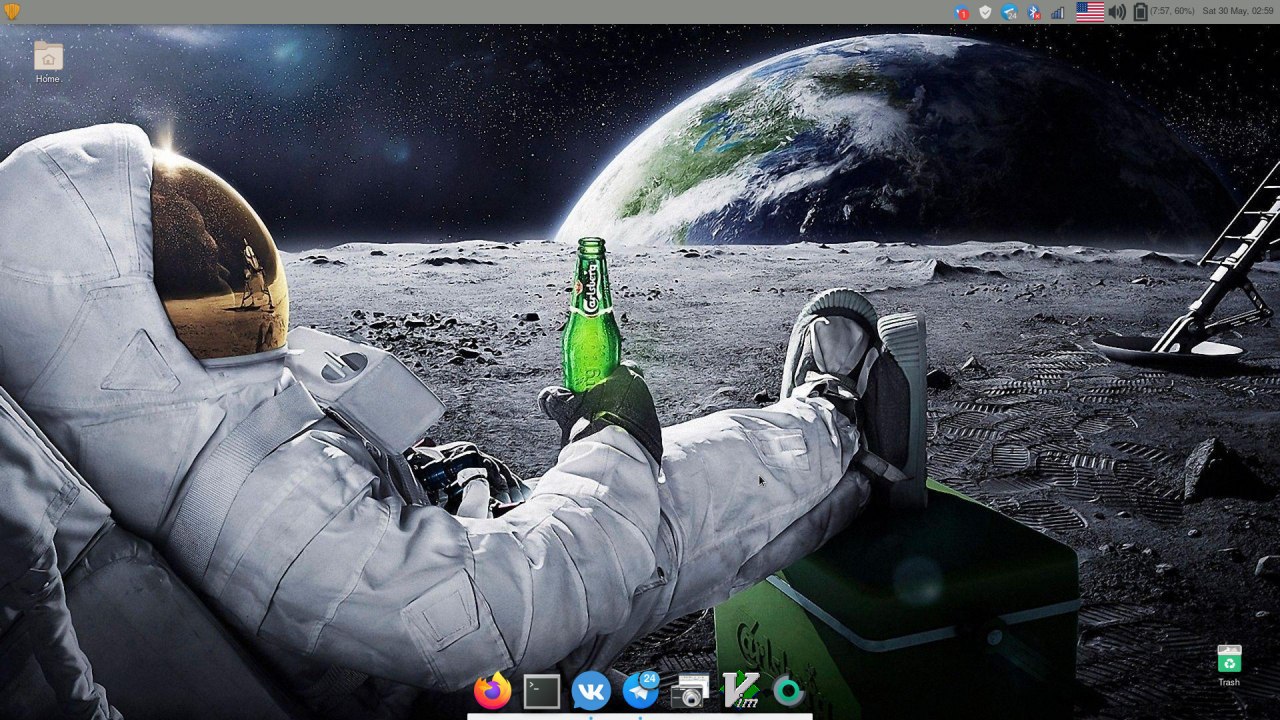Click the Bluetooth tray icon
Viewport: 1280px width, 720px height.
1034,12
